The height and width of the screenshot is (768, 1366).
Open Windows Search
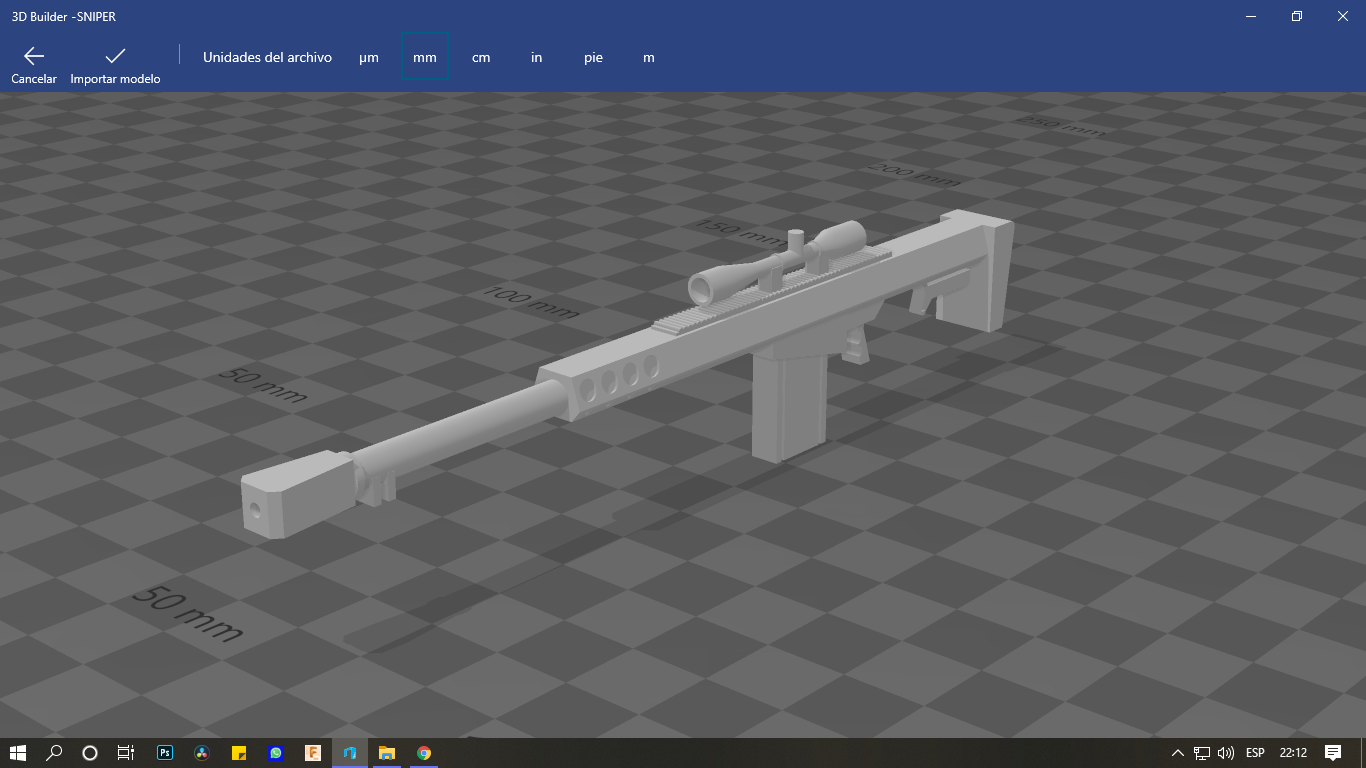coord(53,753)
